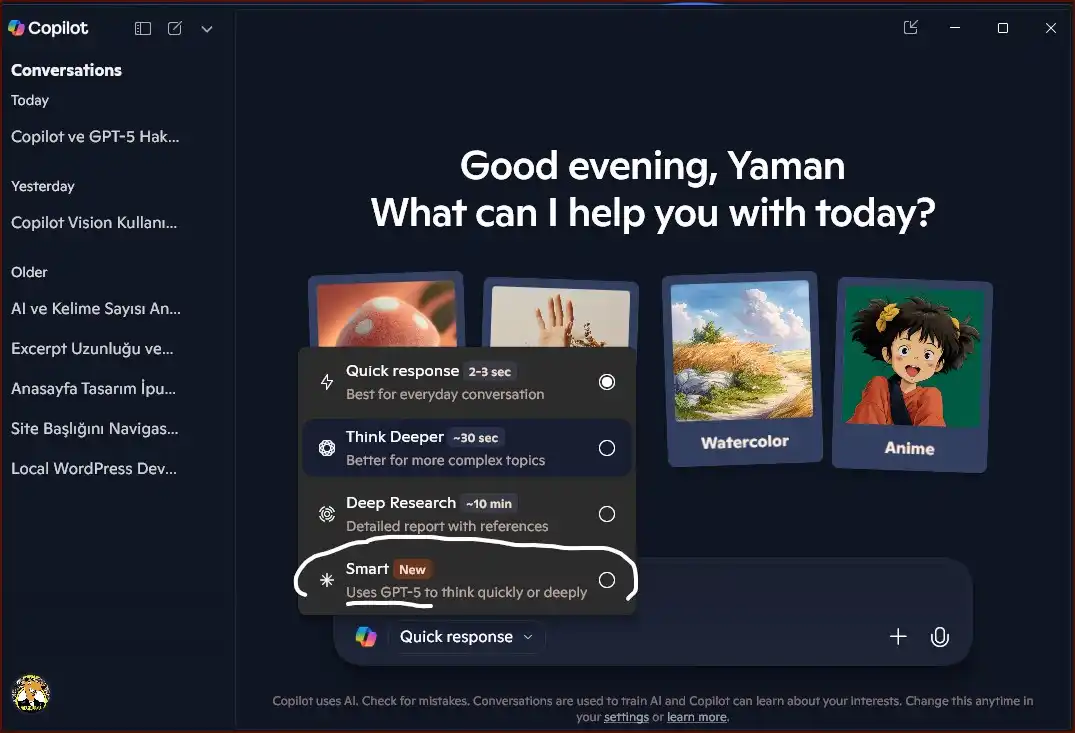
Task: Click the New badge beside Smart
Action: click(412, 569)
